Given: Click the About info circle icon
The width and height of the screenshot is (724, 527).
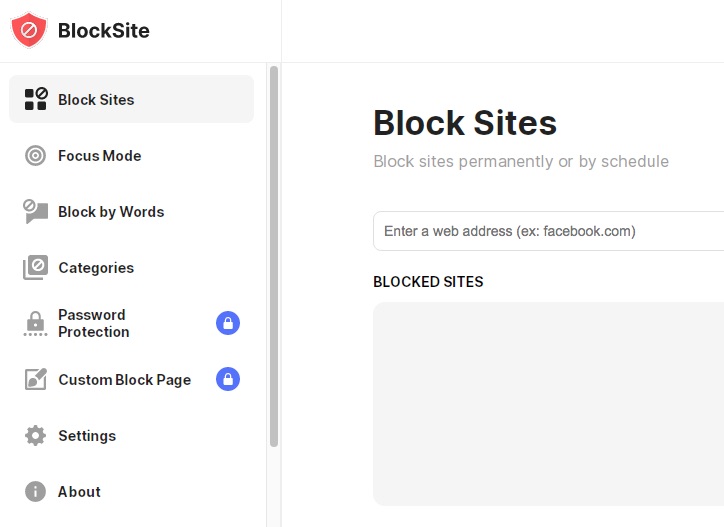Looking at the screenshot, I should 36,491.
